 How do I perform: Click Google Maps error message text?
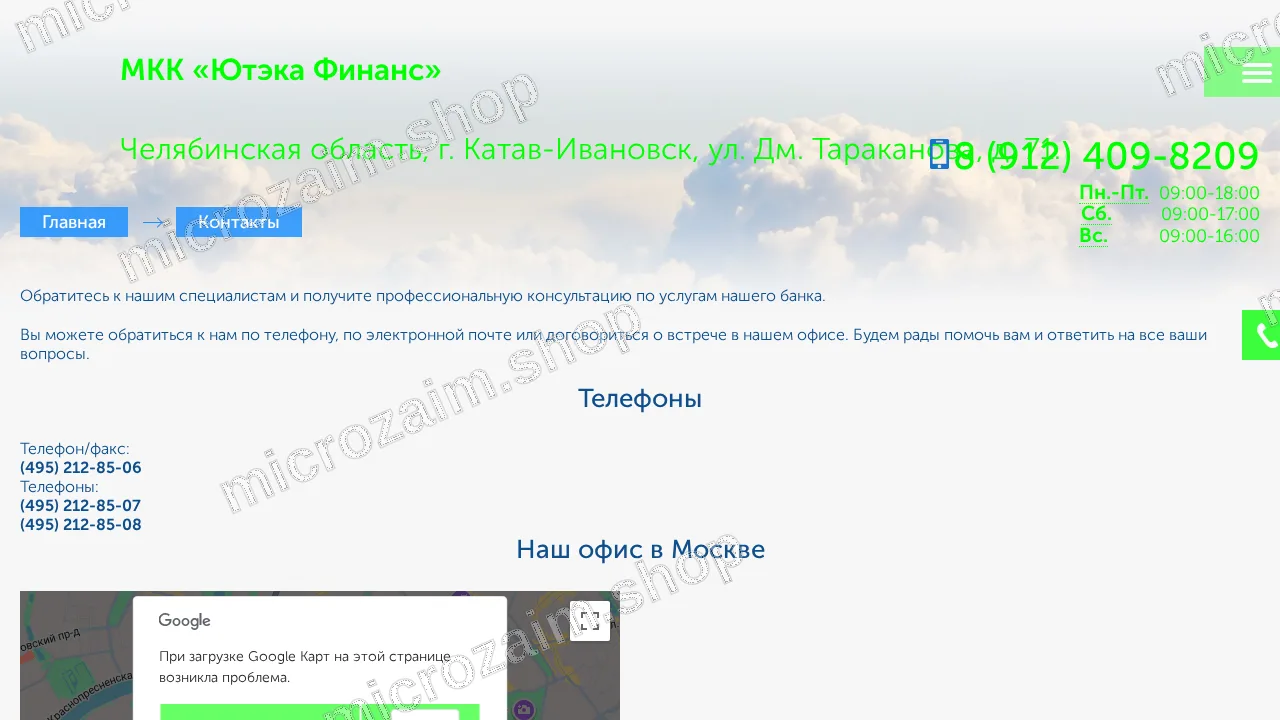click(305, 667)
